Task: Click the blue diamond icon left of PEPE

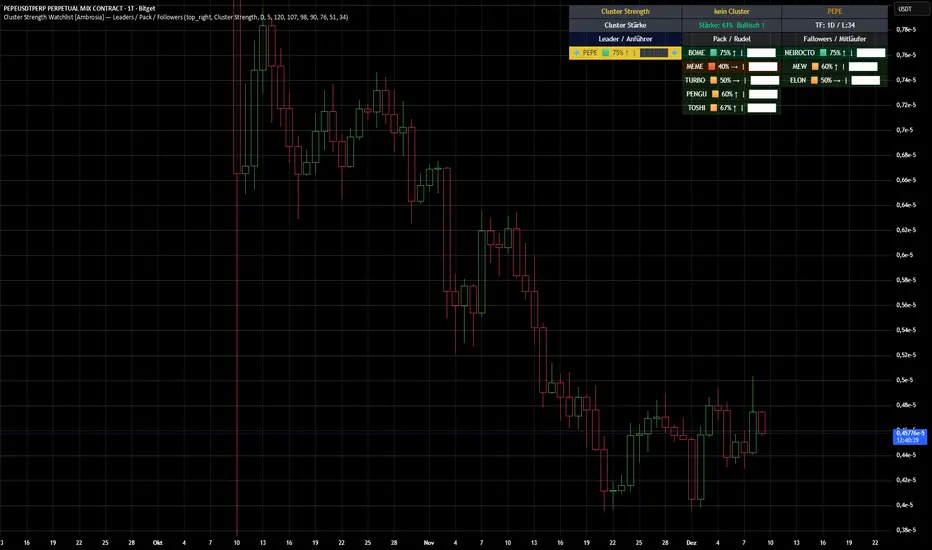Action: (x=575, y=52)
